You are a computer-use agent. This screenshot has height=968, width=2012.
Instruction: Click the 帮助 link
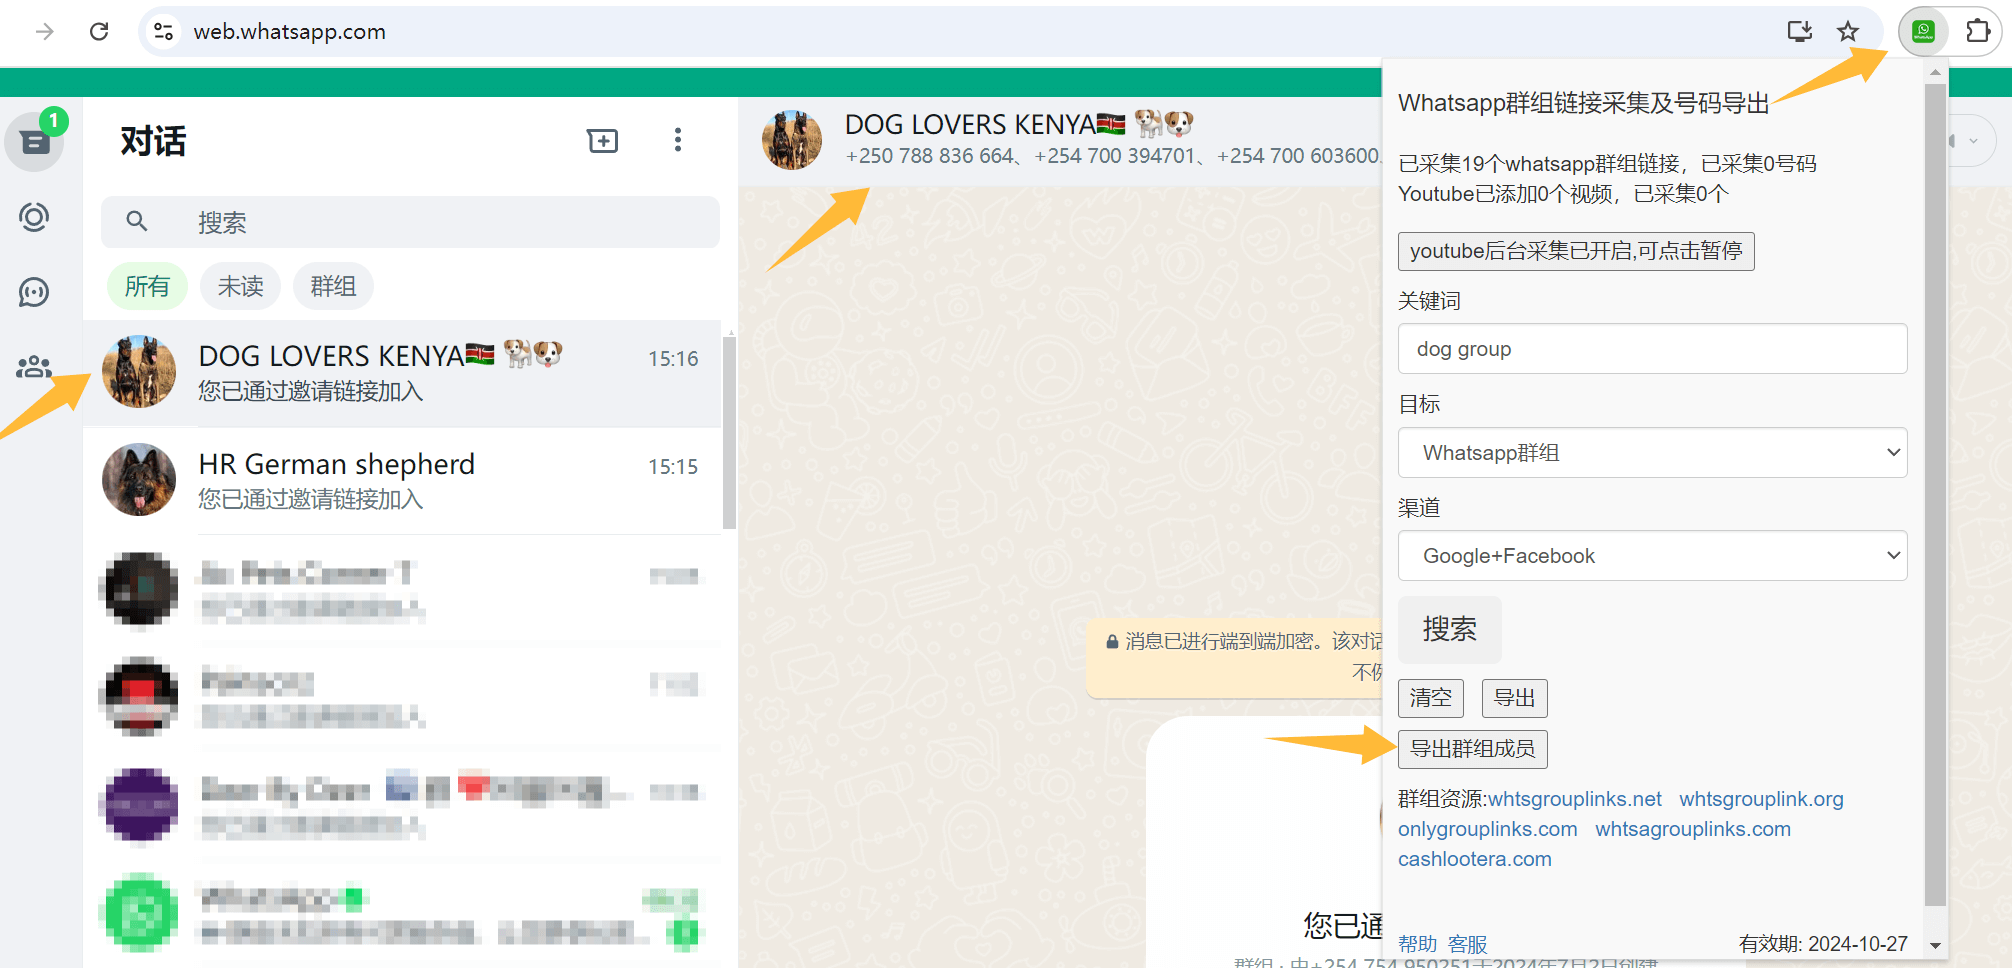(1417, 944)
